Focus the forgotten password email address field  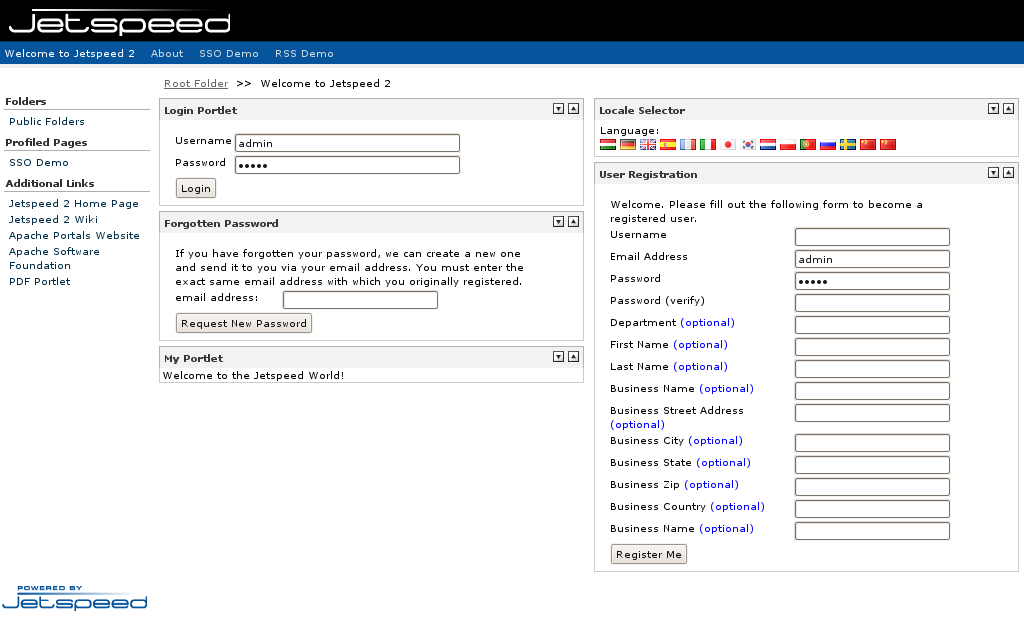[x=360, y=300]
